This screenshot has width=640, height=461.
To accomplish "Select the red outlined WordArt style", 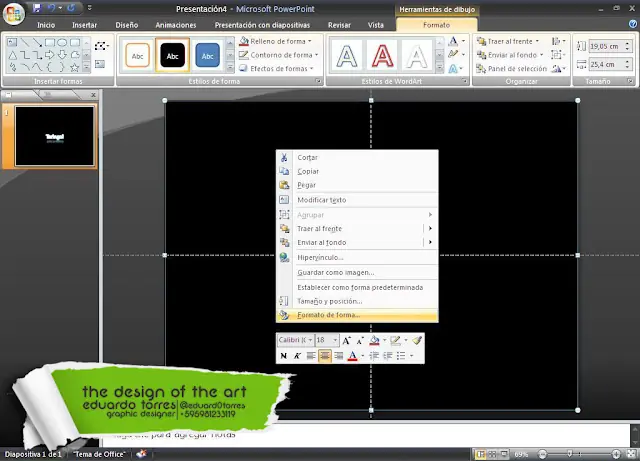I will click(x=382, y=56).
